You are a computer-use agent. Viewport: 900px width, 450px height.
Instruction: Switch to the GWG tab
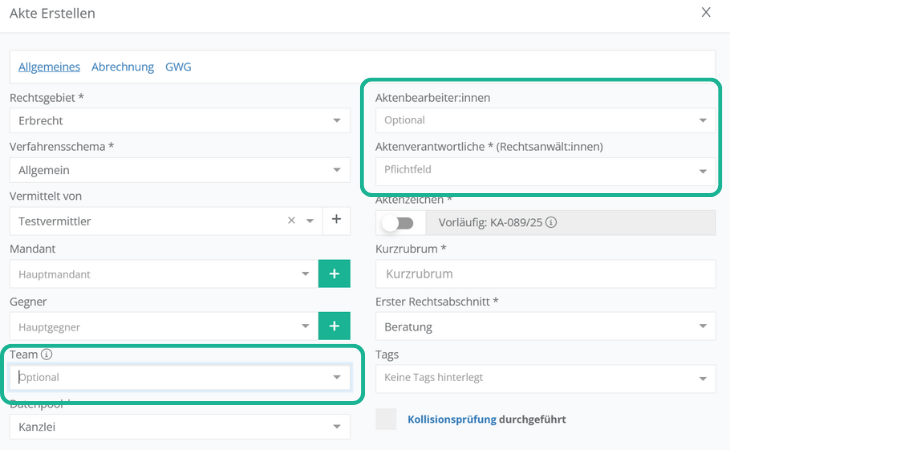pos(178,67)
